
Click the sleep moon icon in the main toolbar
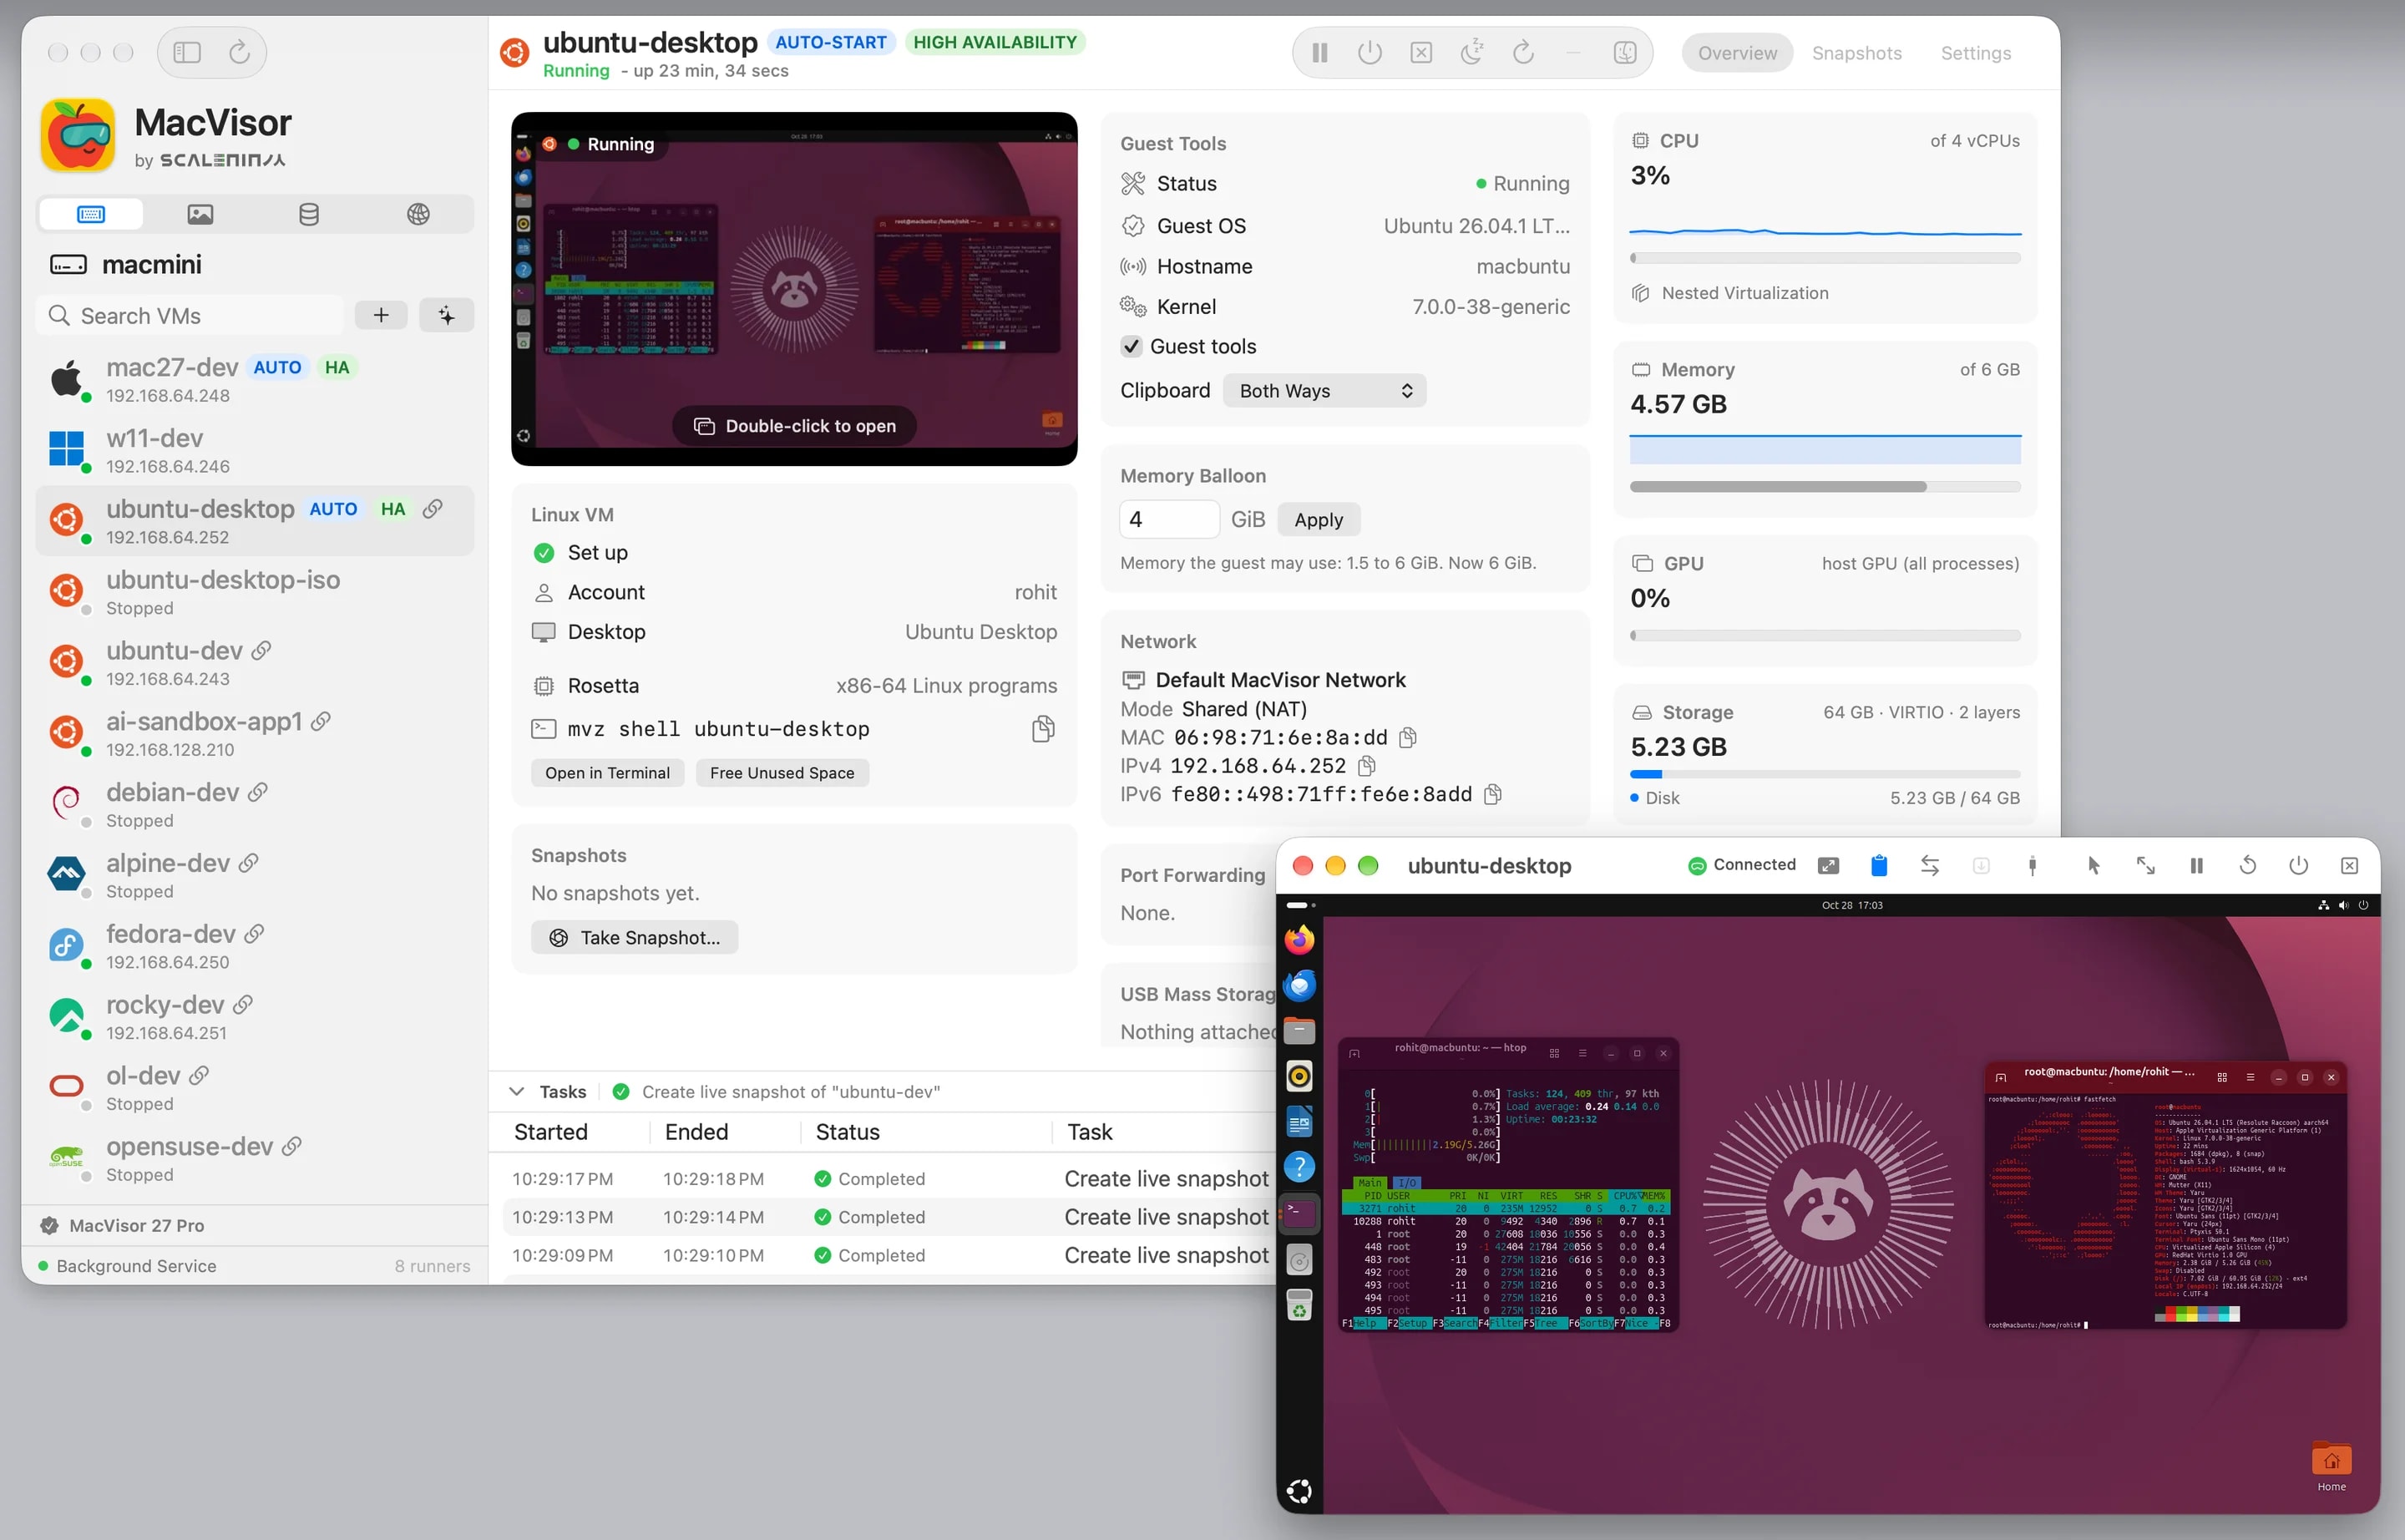click(1472, 53)
